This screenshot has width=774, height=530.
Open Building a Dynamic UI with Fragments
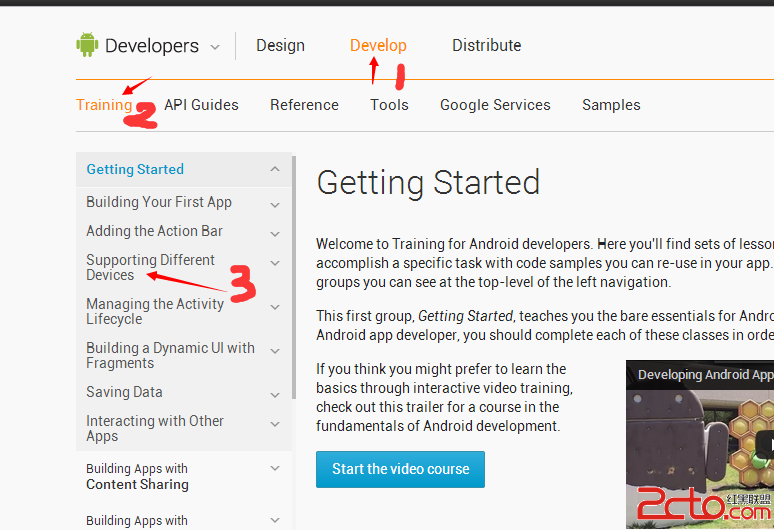pos(170,355)
